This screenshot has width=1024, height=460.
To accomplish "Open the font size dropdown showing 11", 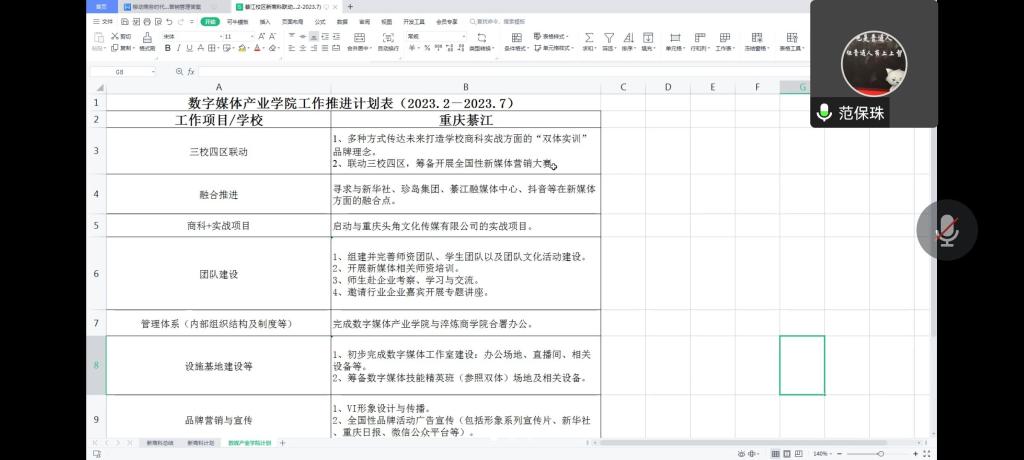I will pyautogui.click(x=253, y=36).
